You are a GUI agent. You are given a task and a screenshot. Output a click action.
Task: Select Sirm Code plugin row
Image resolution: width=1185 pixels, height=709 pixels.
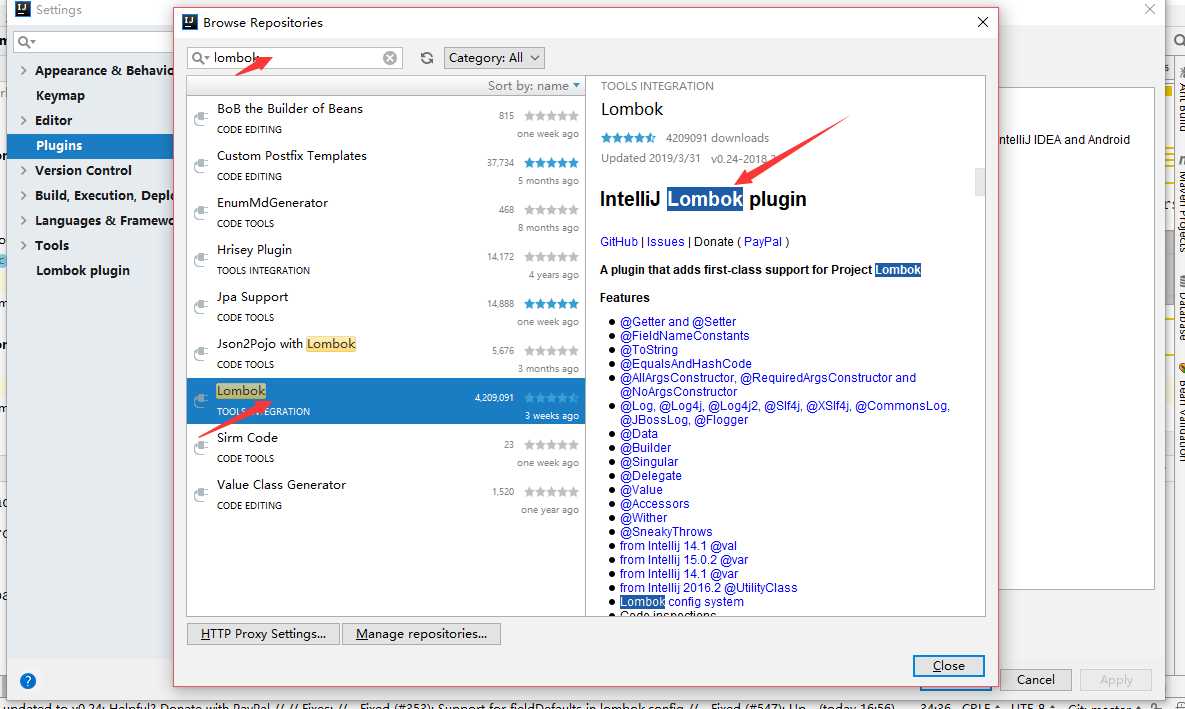pyautogui.click(x=385, y=447)
